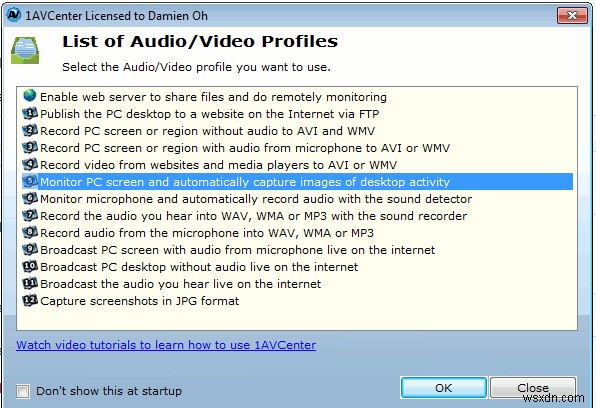Click the number 12 icon for JPG screenshots
Viewport: 596px width, 408px height.
(x=30, y=300)
